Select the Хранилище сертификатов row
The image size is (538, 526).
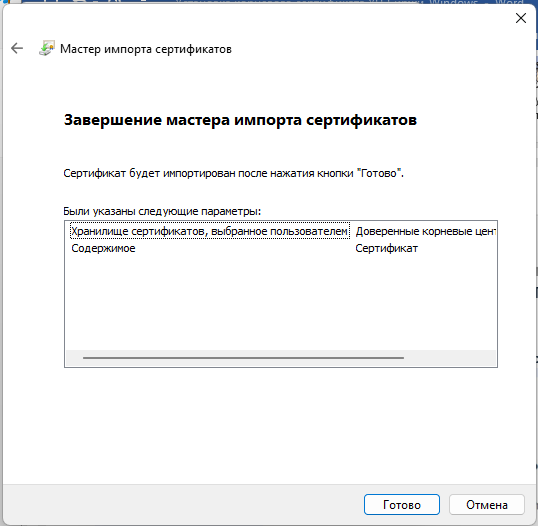[x=210, y=231]
